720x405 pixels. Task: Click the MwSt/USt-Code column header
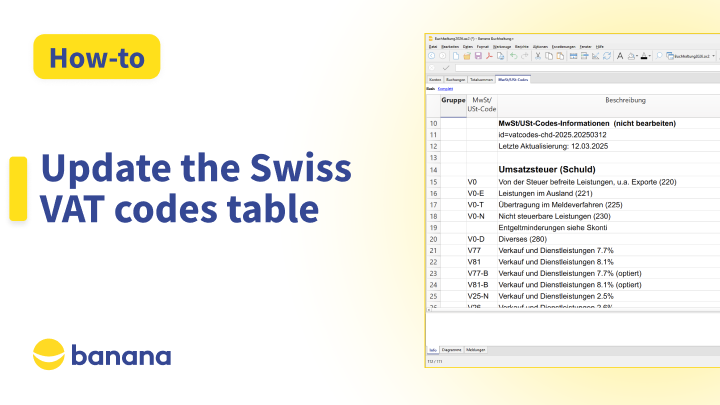click(x=482, y=106)
